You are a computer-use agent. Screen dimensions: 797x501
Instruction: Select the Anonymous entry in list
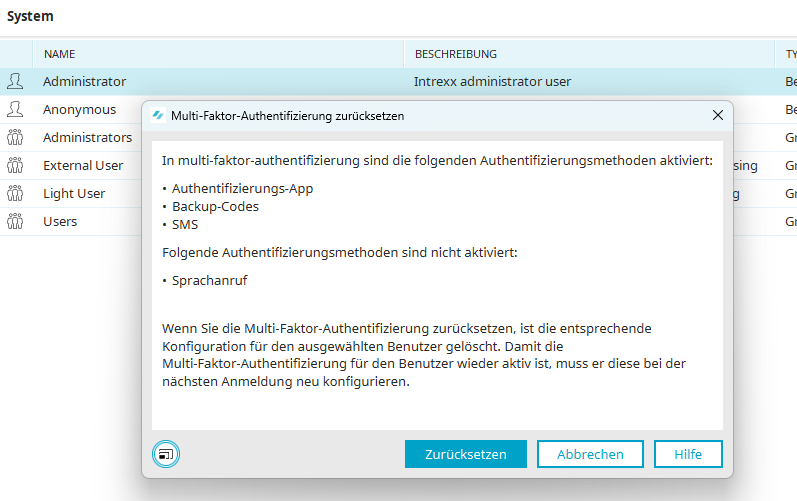79,109
